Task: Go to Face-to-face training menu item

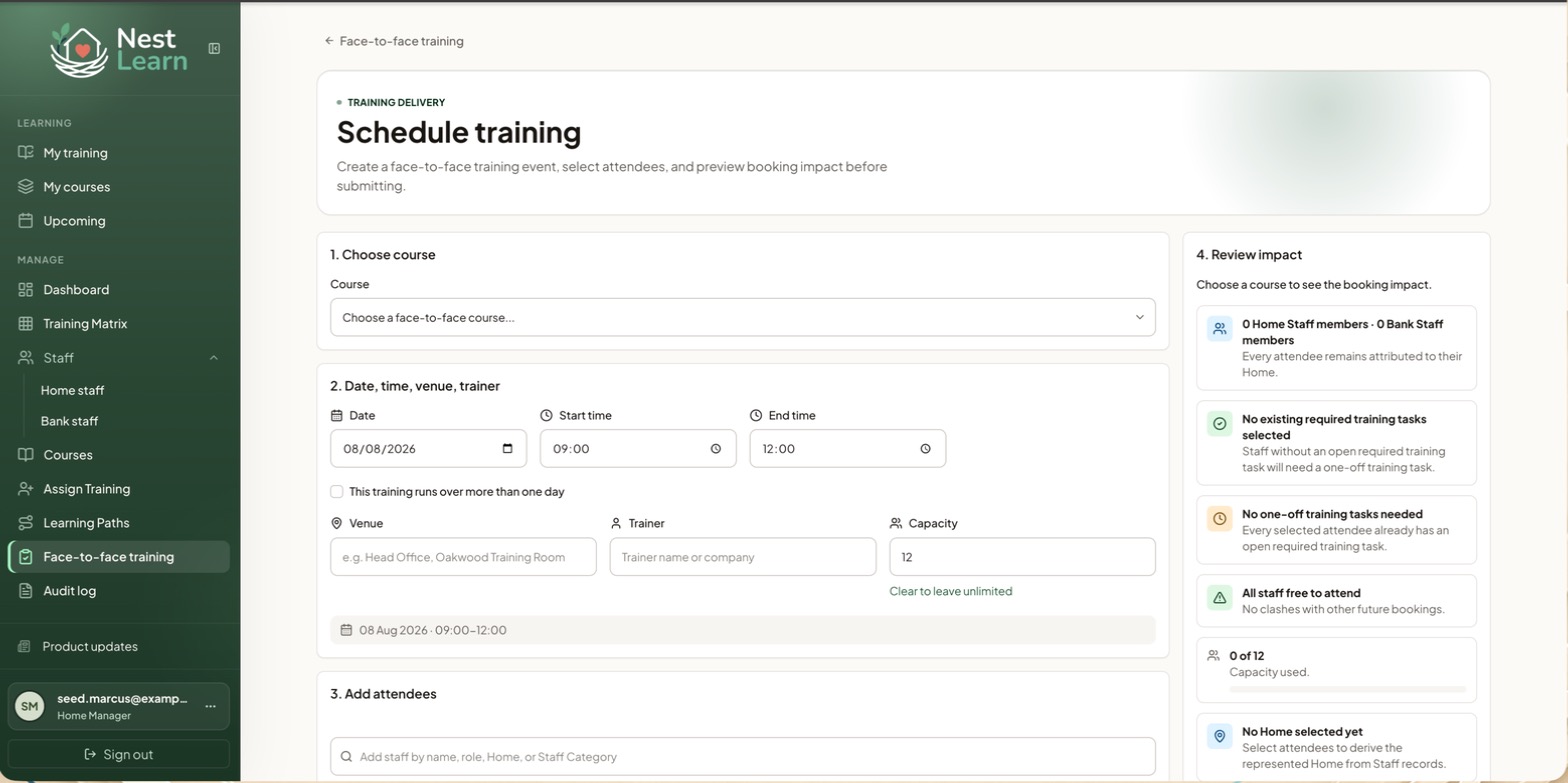Action: click(119, 557)
